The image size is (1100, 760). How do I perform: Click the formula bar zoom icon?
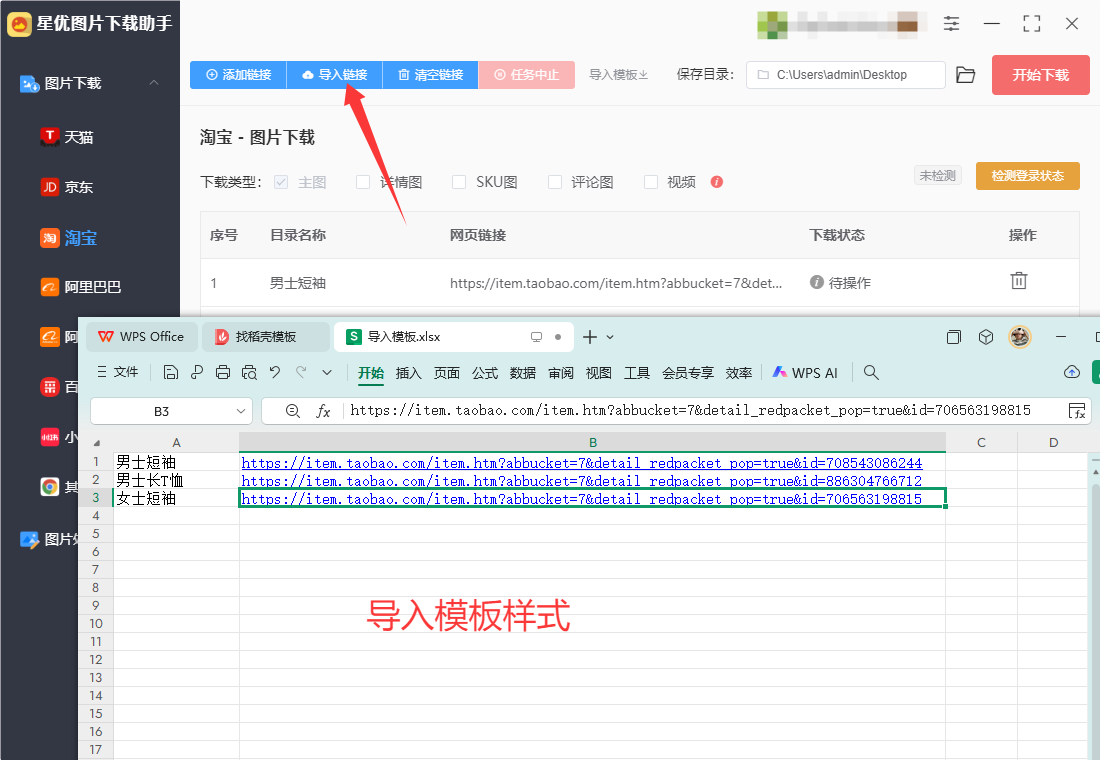click(293, 411)
